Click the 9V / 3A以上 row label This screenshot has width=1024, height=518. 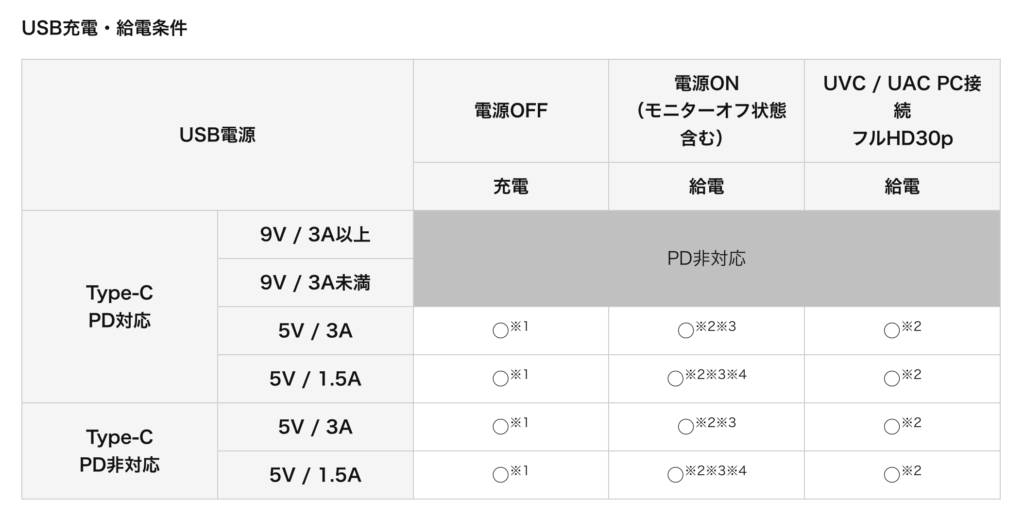314,235
